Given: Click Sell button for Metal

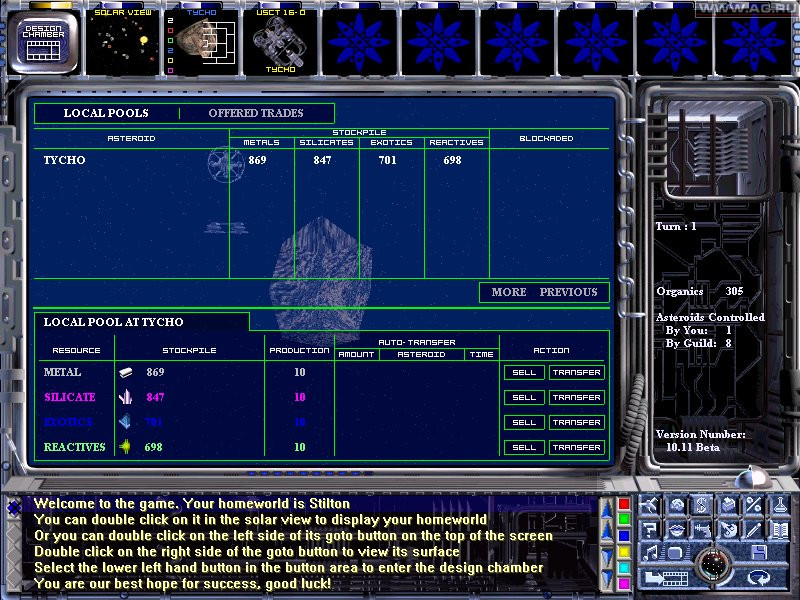Looking at the screenshot, I should click(x=524, y=372).
